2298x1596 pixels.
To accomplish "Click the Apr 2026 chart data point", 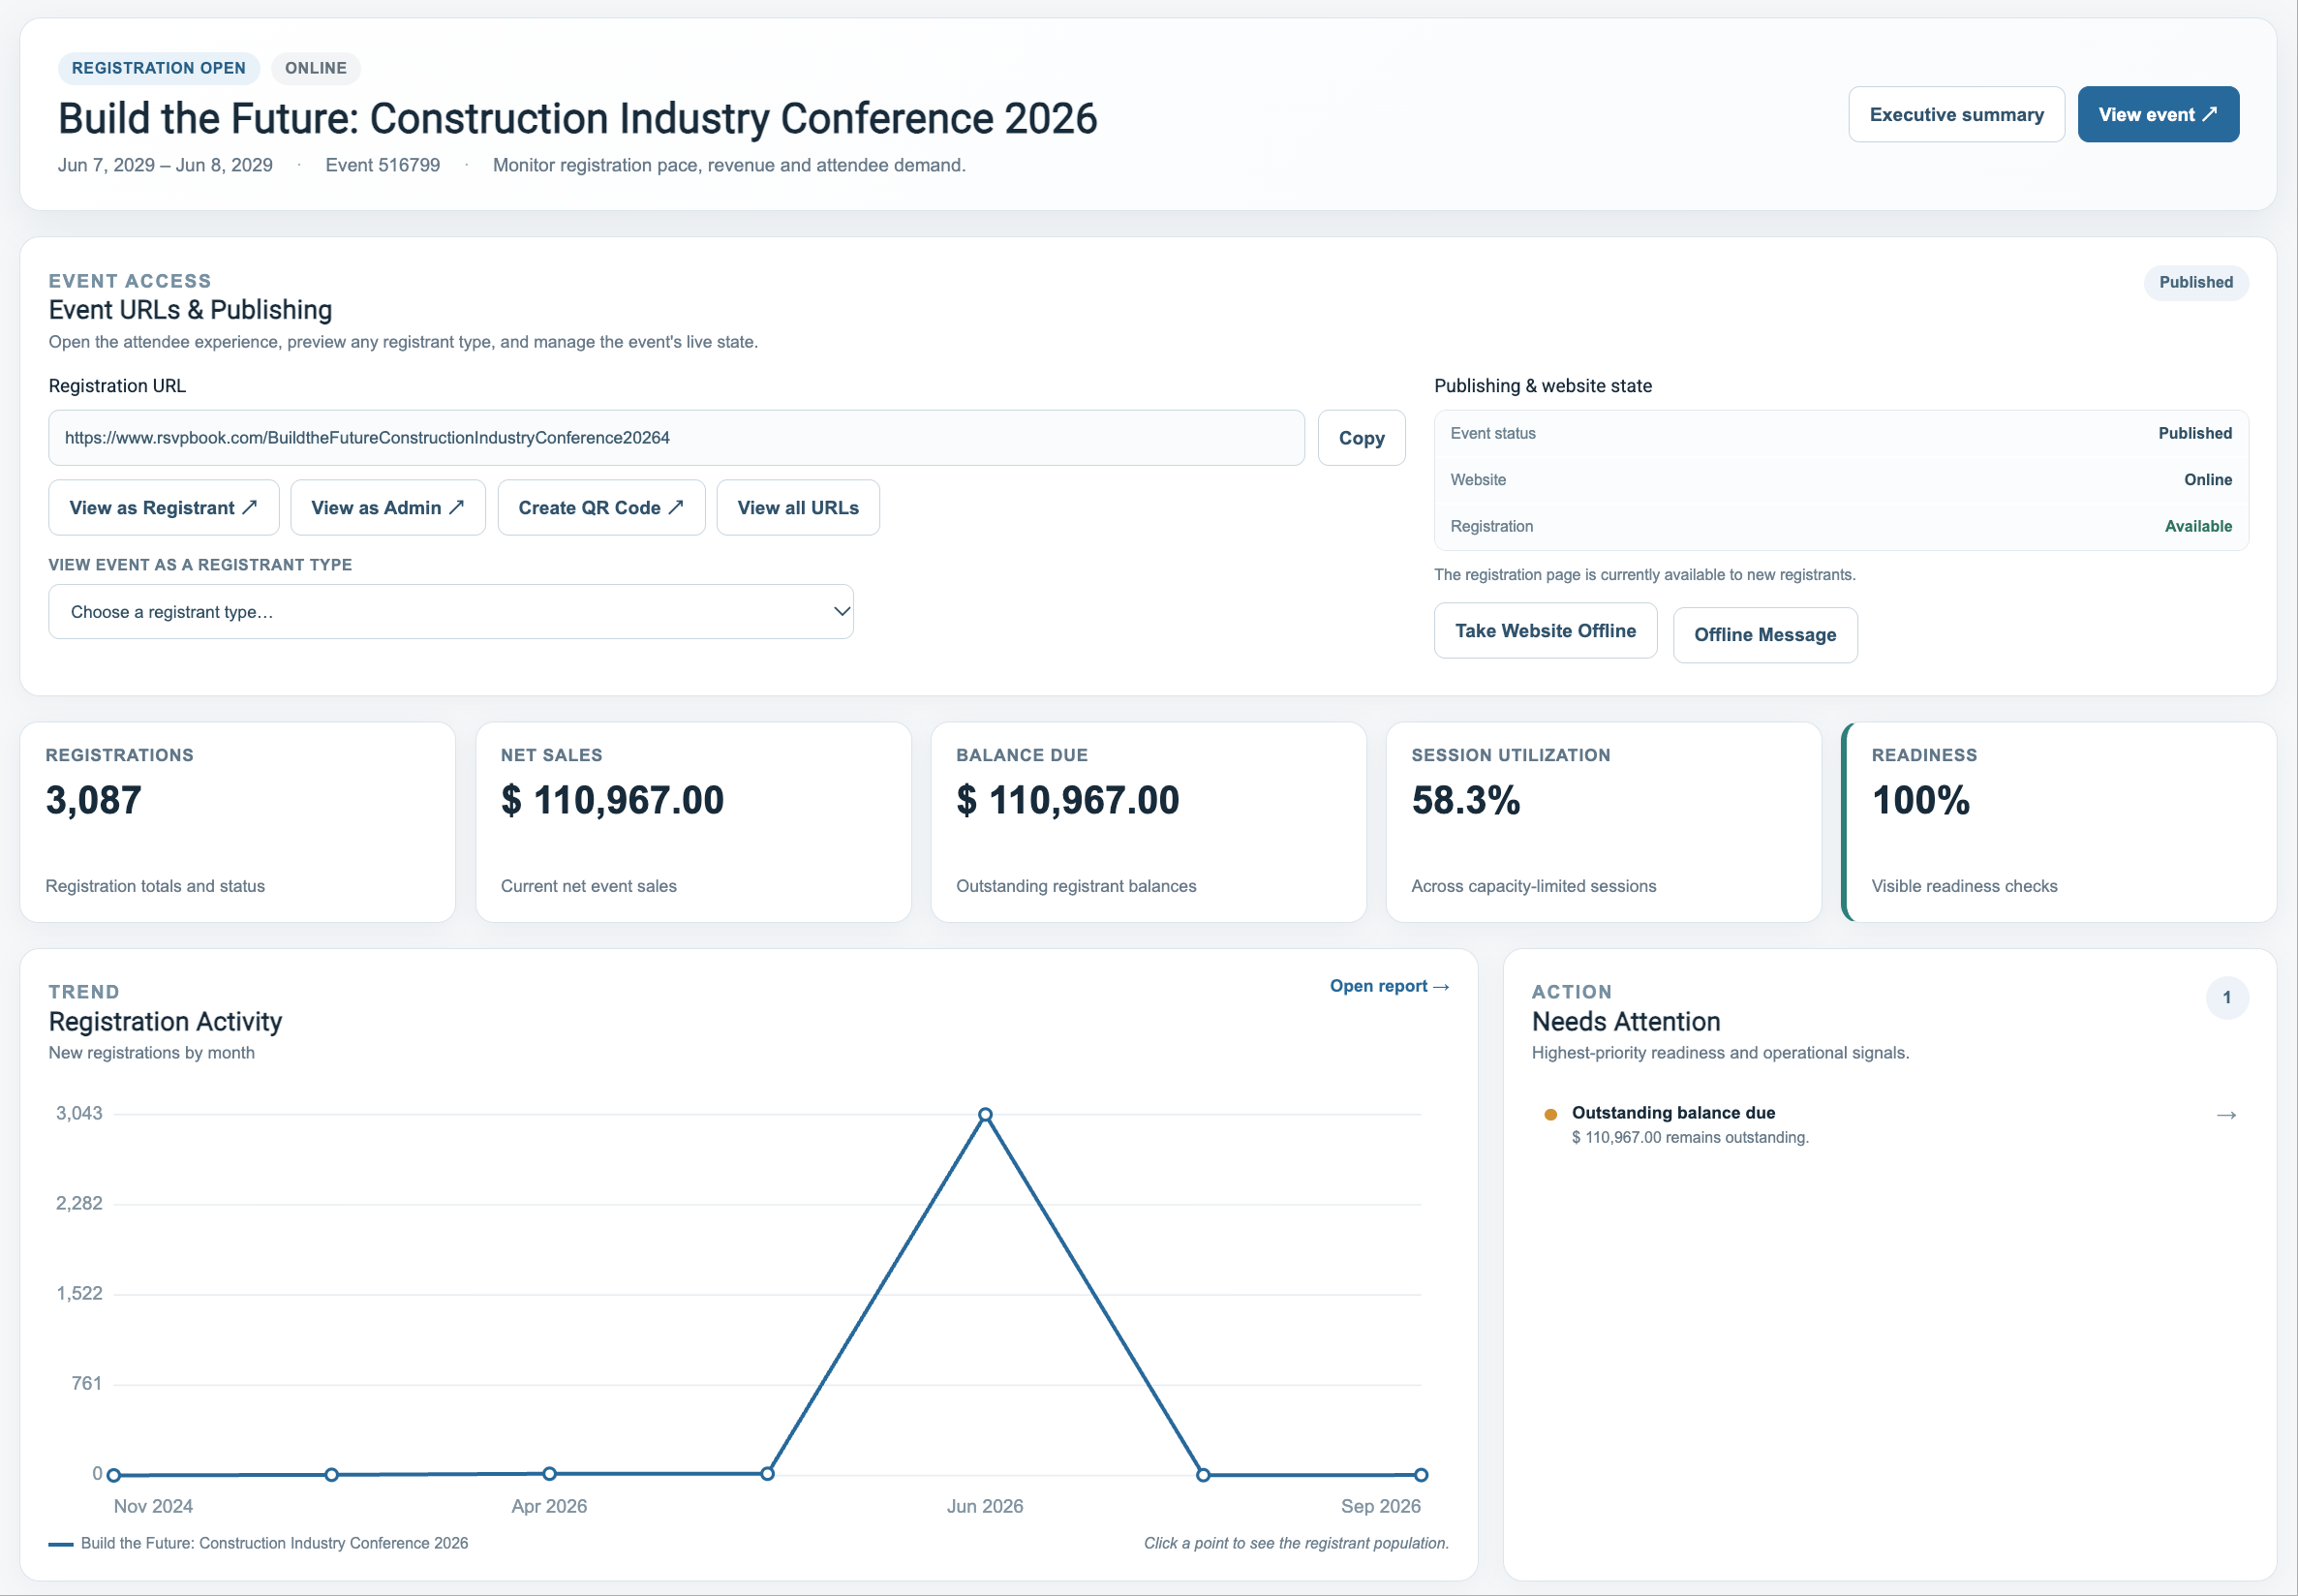I will click(549, 1474).
